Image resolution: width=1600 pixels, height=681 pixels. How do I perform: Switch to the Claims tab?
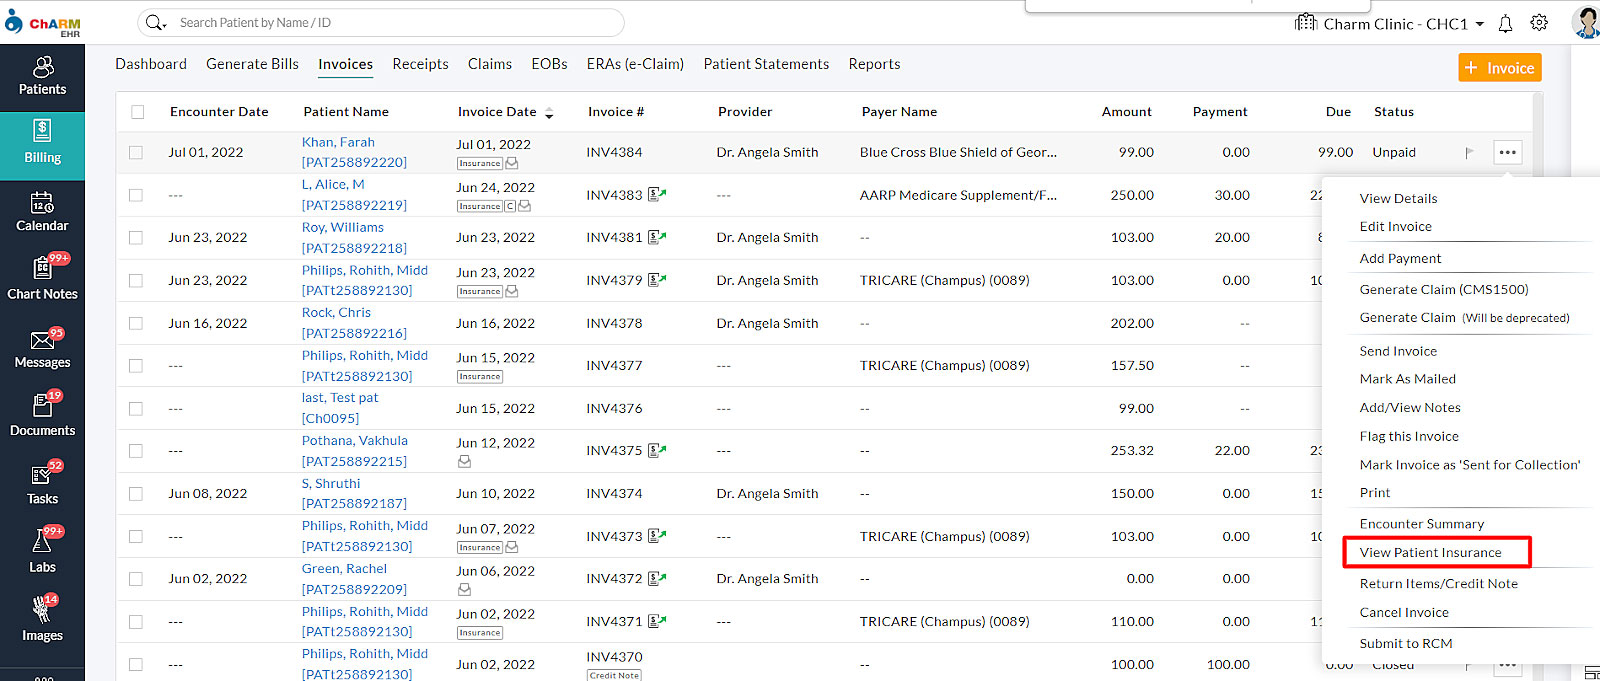[x=490, y=64]
